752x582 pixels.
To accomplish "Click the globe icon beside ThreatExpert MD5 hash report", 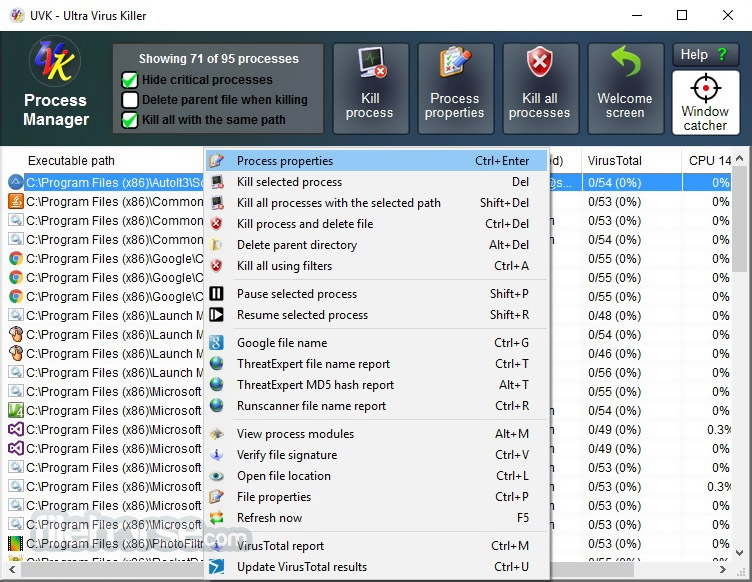I will (217, 384).
